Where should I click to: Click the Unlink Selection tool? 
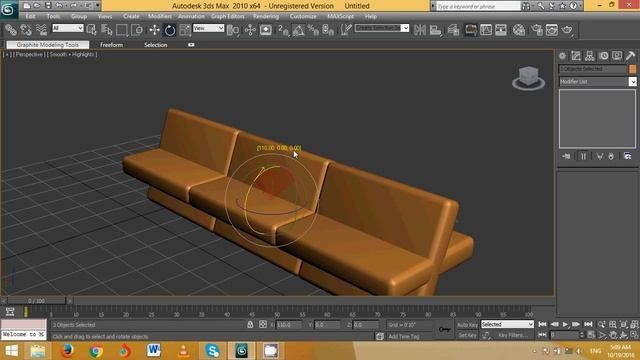coord(26,30)
